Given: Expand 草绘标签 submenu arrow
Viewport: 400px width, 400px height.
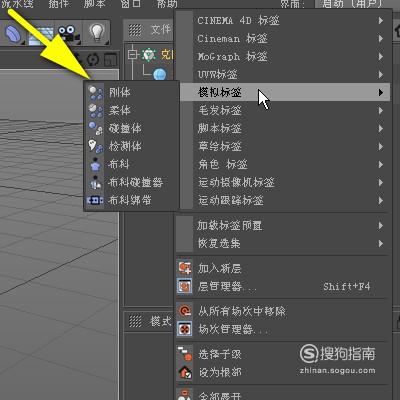Looking at the screenshot, I should click(x=381, y=146).
